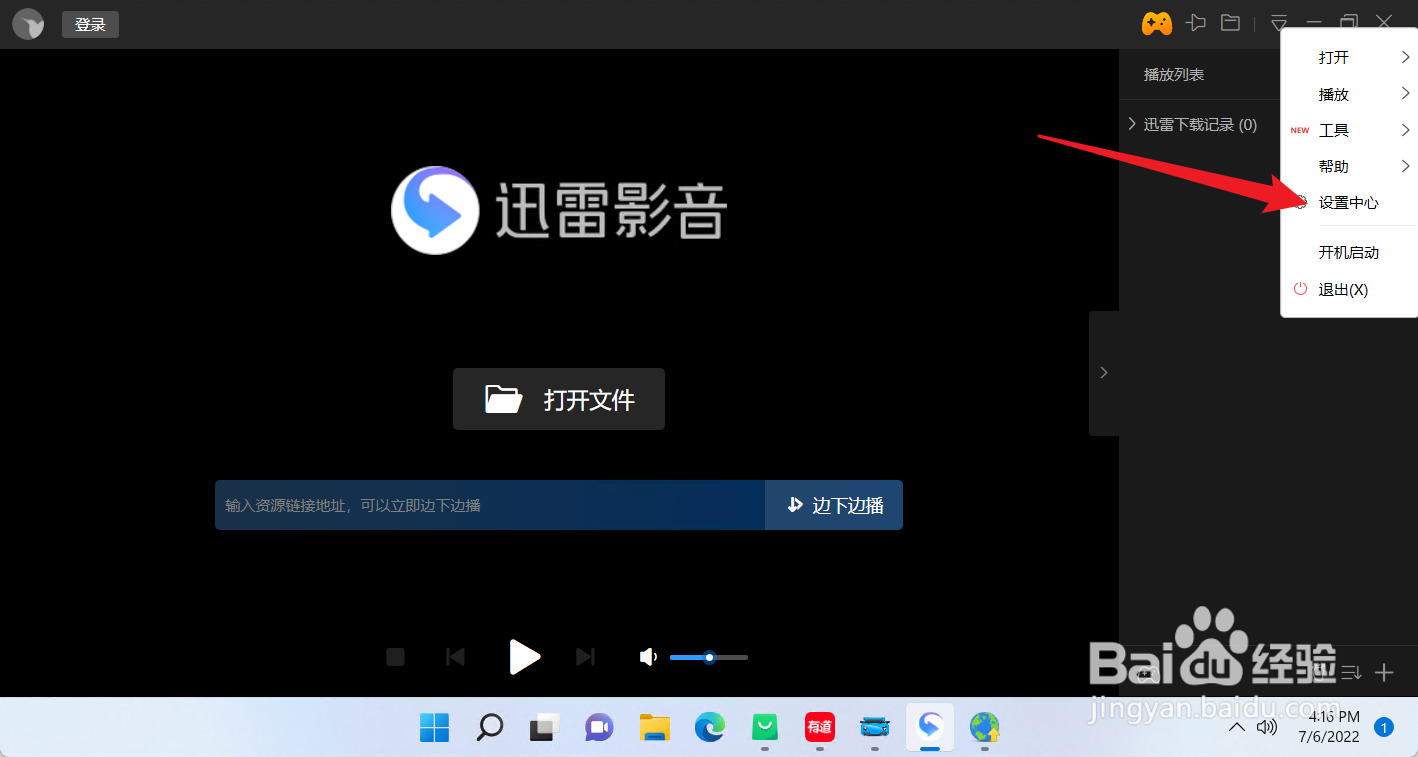
Task: Click the 迅雷影音 taskbar icon
Action: point(930,727)
